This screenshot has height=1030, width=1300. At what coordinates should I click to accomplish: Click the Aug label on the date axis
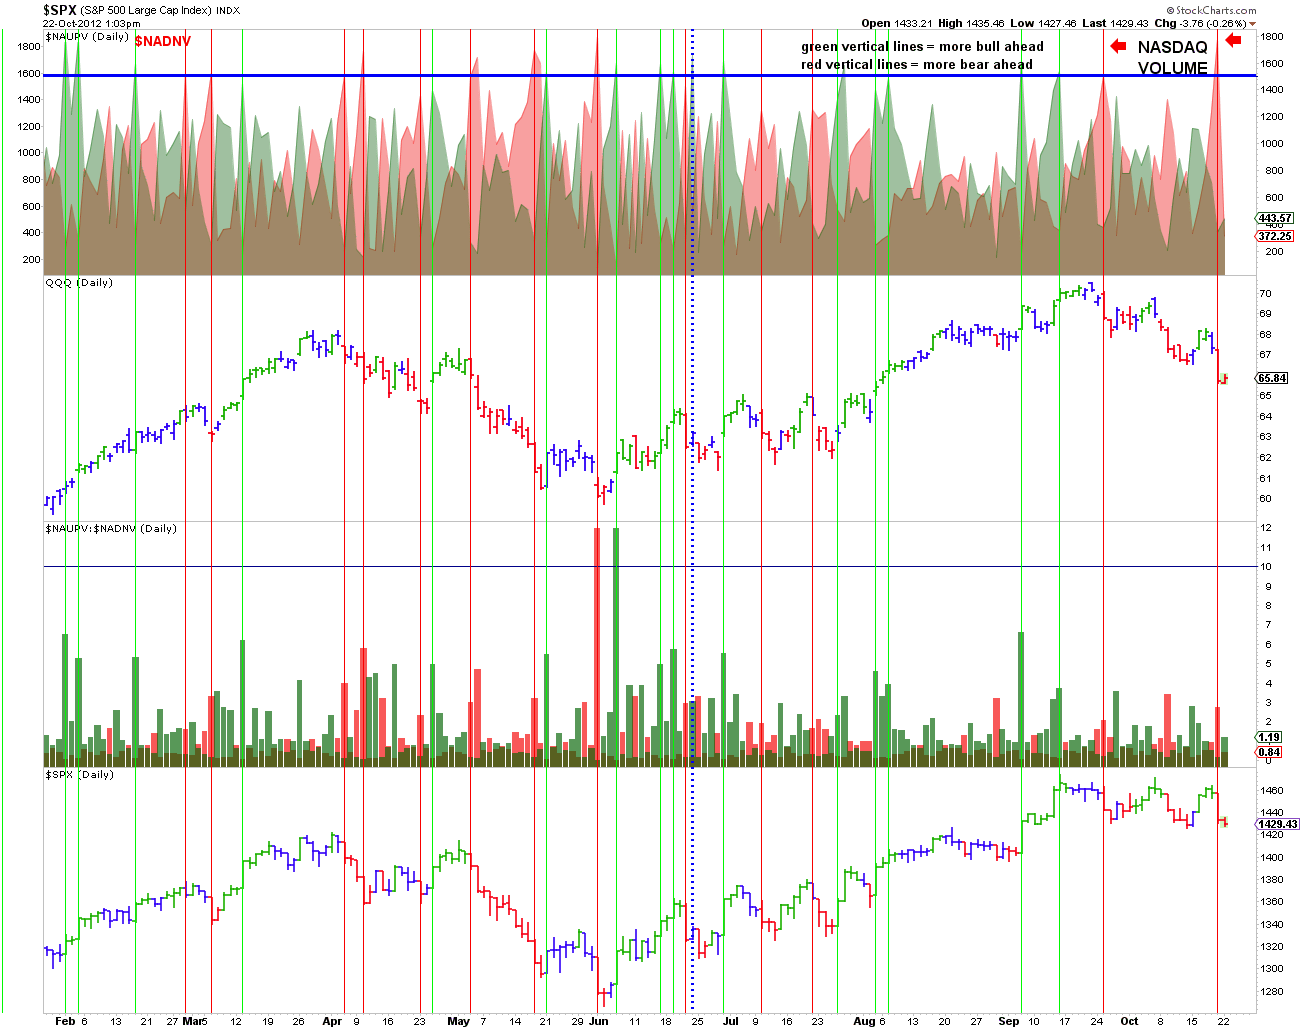point(866,1021)
